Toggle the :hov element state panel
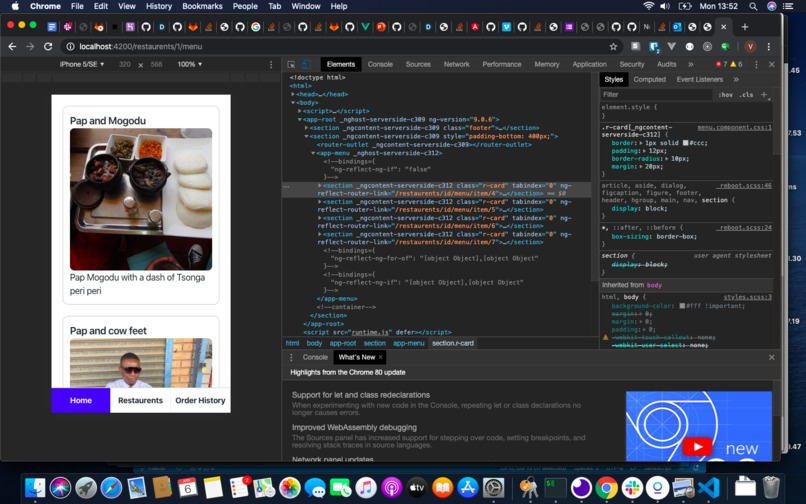Image resolution: width=806 pixels, height=504 pixels. [725, 95]
